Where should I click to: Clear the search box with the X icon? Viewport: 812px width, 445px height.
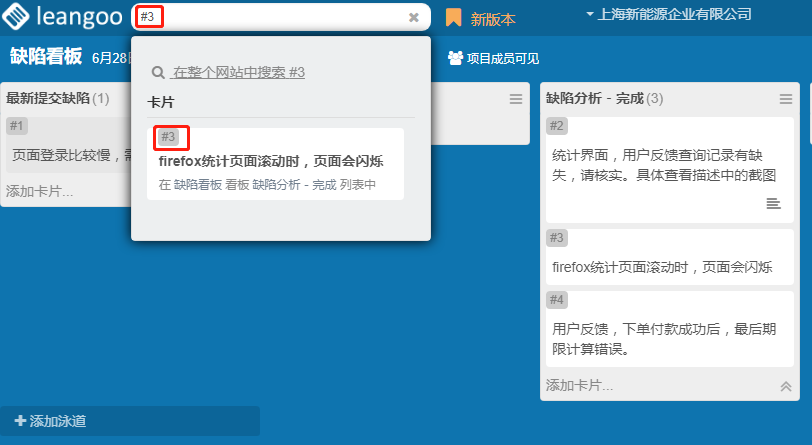coord(414,17)
